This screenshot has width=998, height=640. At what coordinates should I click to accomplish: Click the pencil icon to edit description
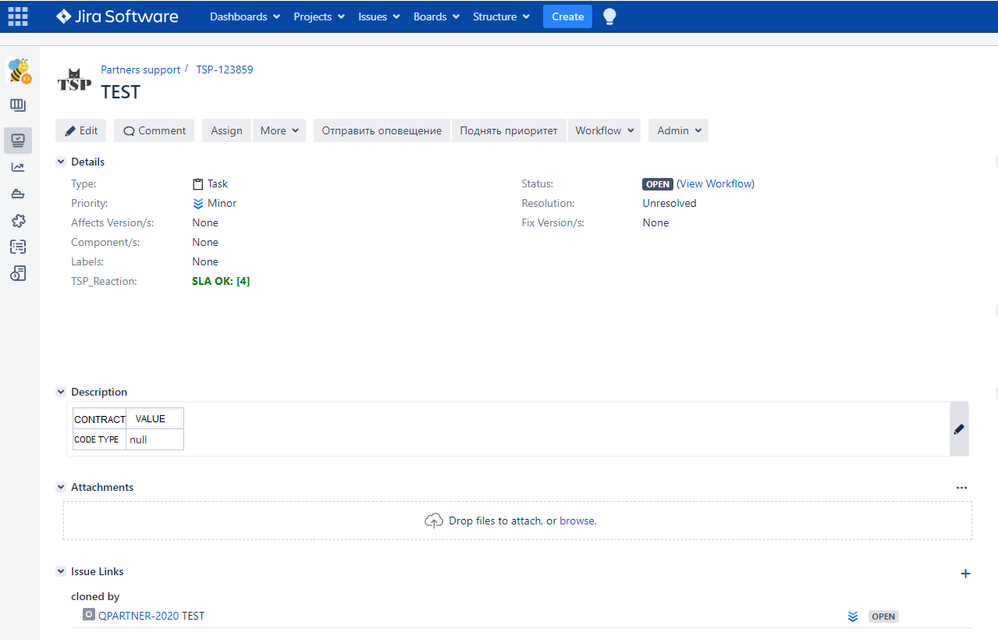click(x=959, y=429)
